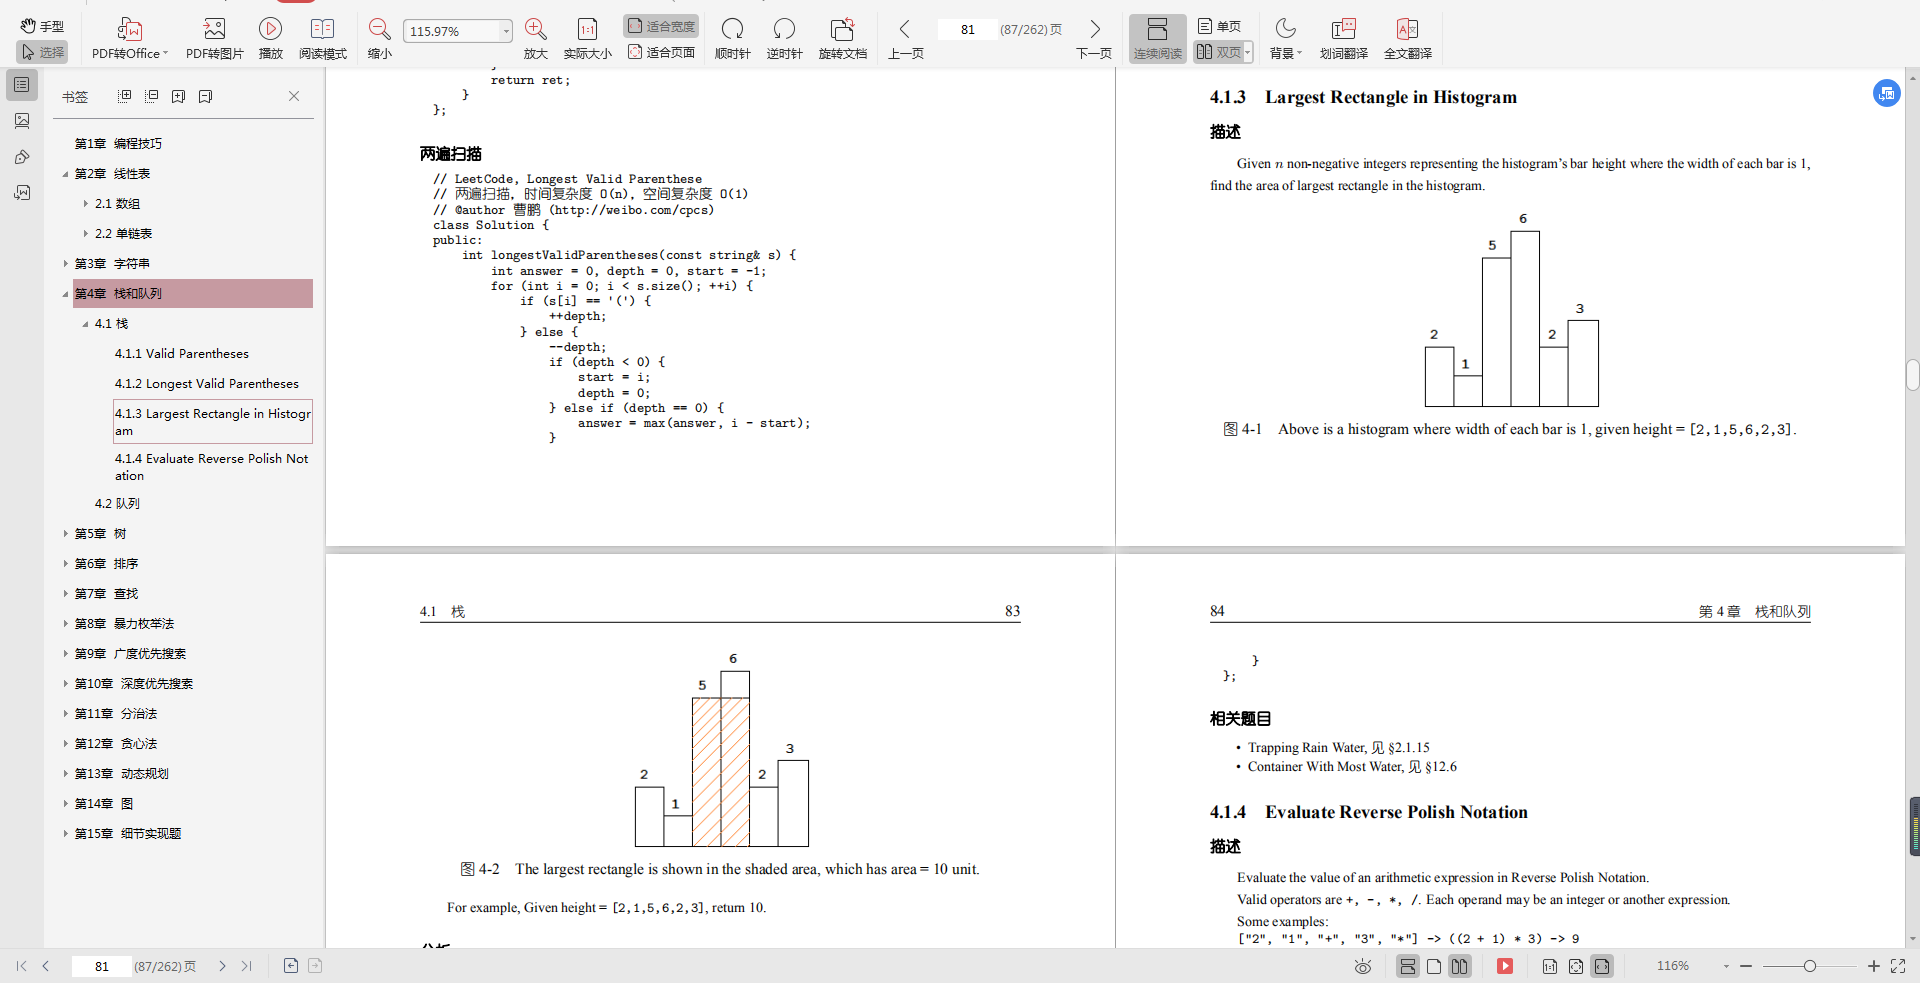This screenshot has height=983, width=1920.
Task: Expand the 第3章 字符串 chapter
Action: point(66,264)
